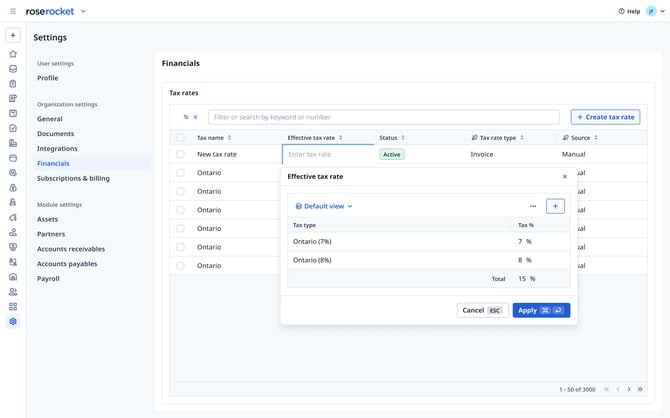Open the favorites star icon in sidebar
The height and width of the screenshot is (418, 670).
click(x=13, y=54)
